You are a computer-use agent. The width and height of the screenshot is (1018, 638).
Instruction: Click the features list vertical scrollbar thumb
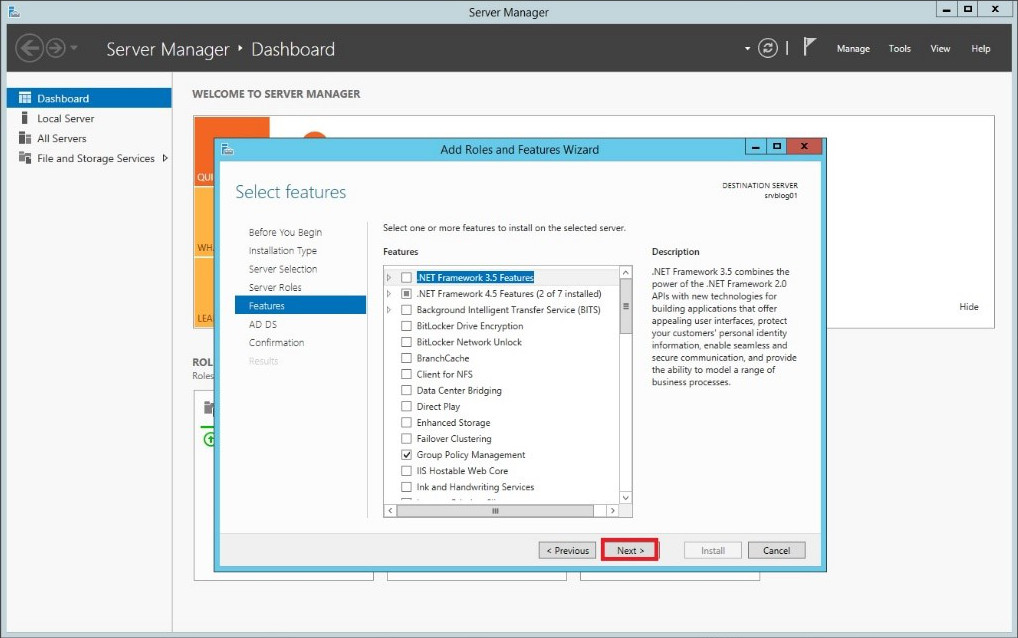[x=626, y=306]
